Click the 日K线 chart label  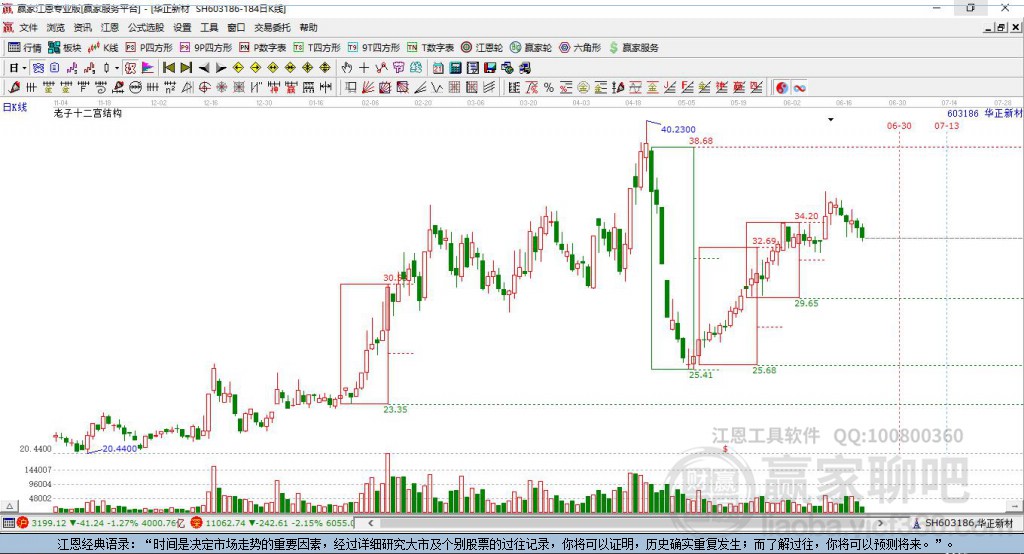click(15, 107)
